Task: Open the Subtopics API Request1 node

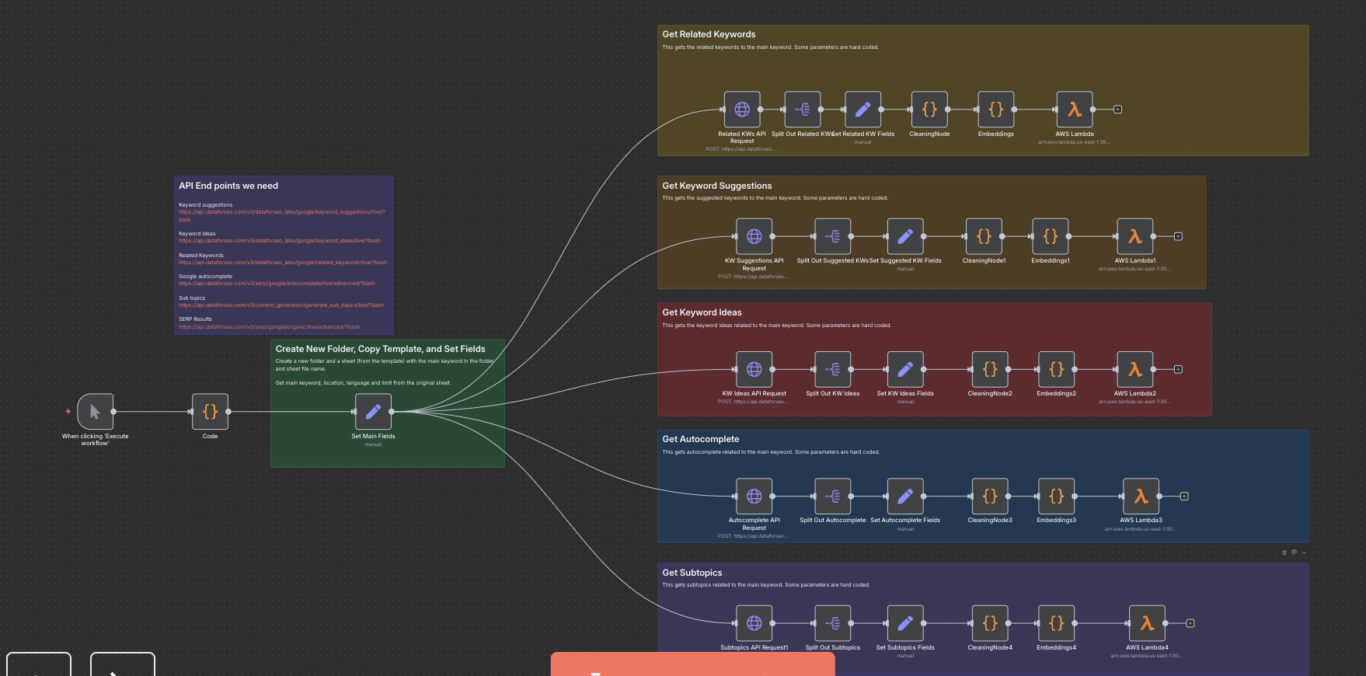Action: tap(753, 622)
